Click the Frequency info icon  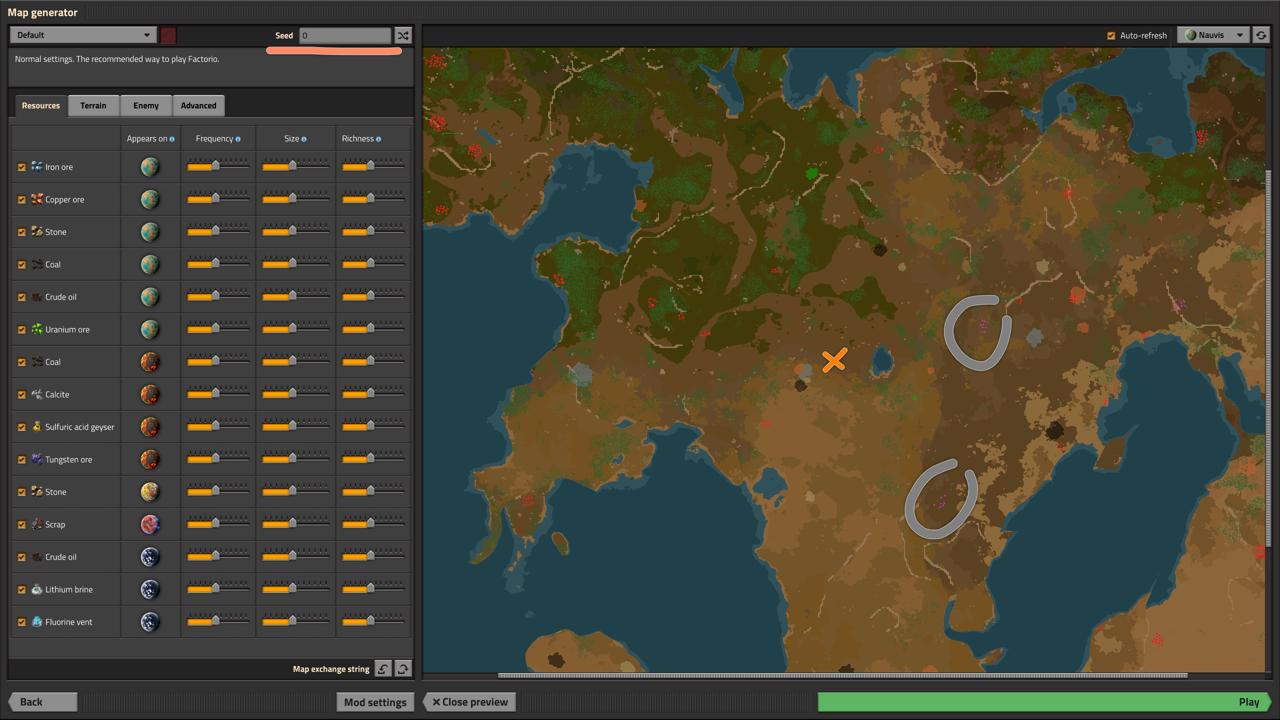(238, 139)
